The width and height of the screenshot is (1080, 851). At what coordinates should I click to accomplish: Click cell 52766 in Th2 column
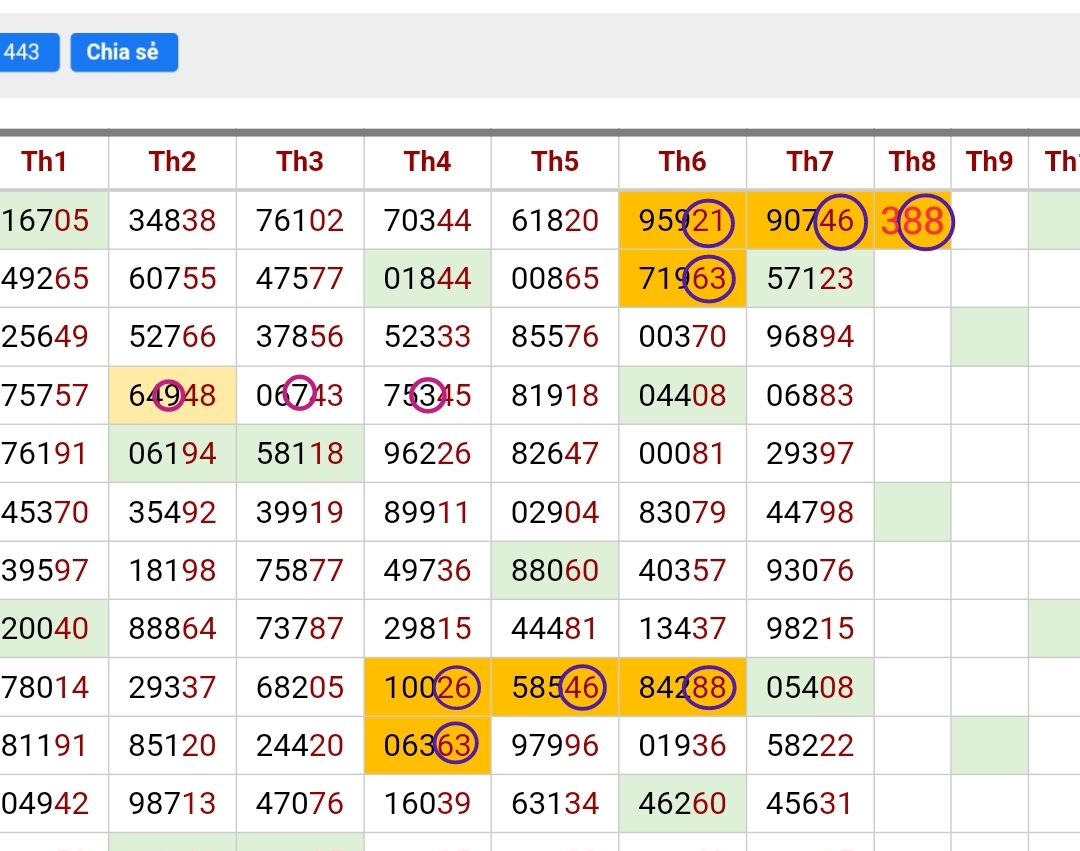[172, 337]
